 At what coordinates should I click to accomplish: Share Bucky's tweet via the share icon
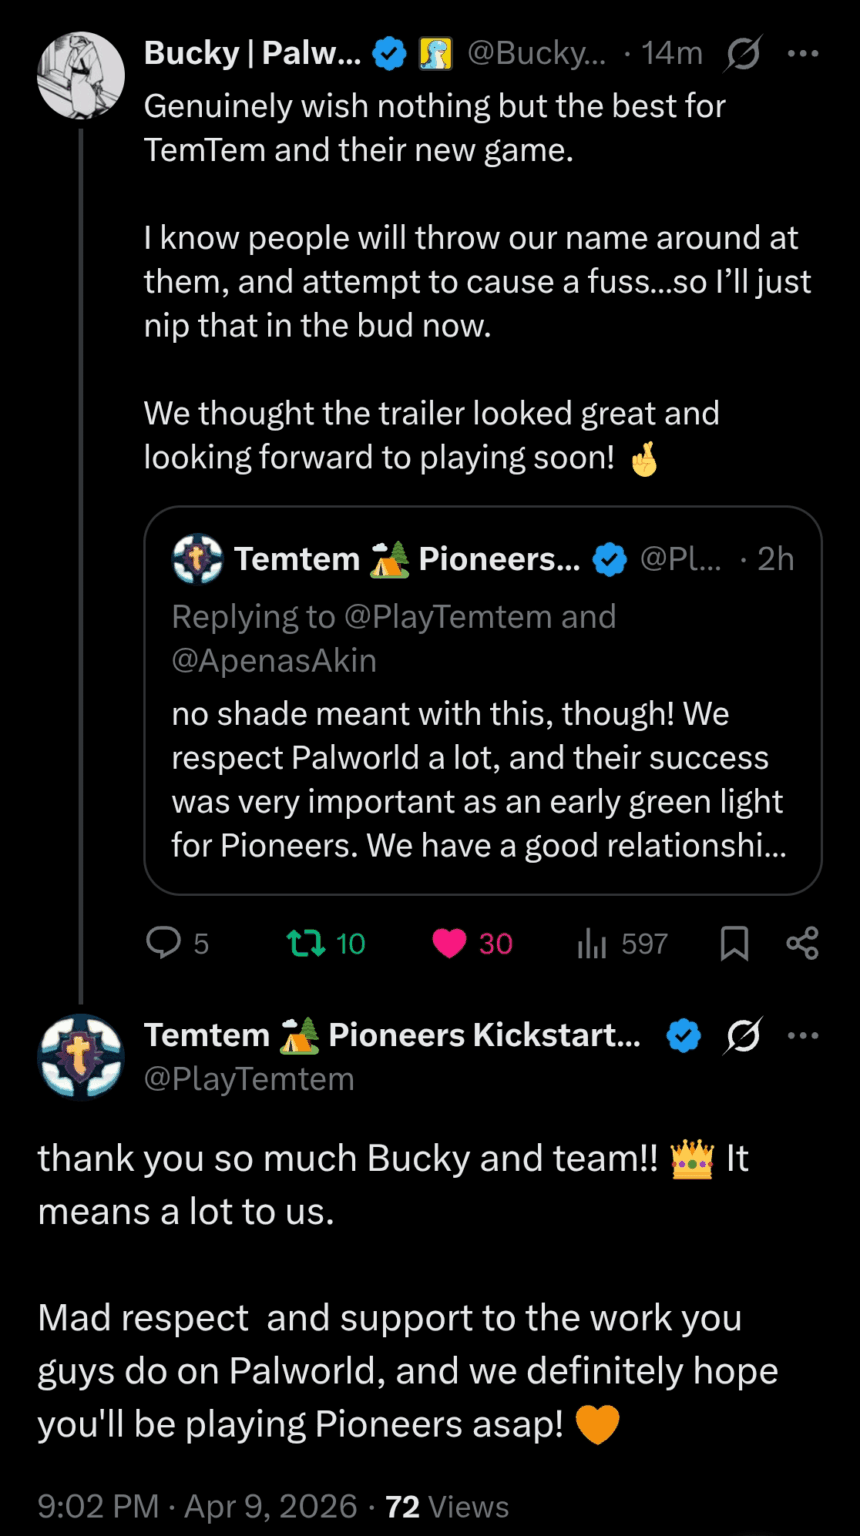click(x=803, y=943)
